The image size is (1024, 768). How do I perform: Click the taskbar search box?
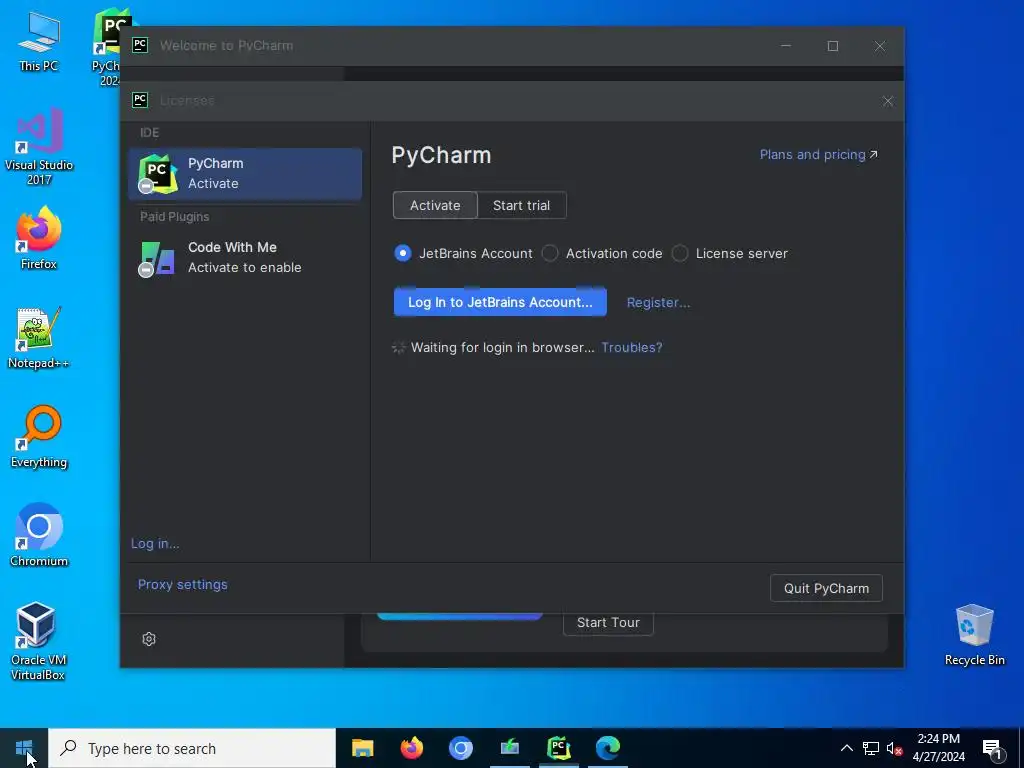tap(192, 748)
